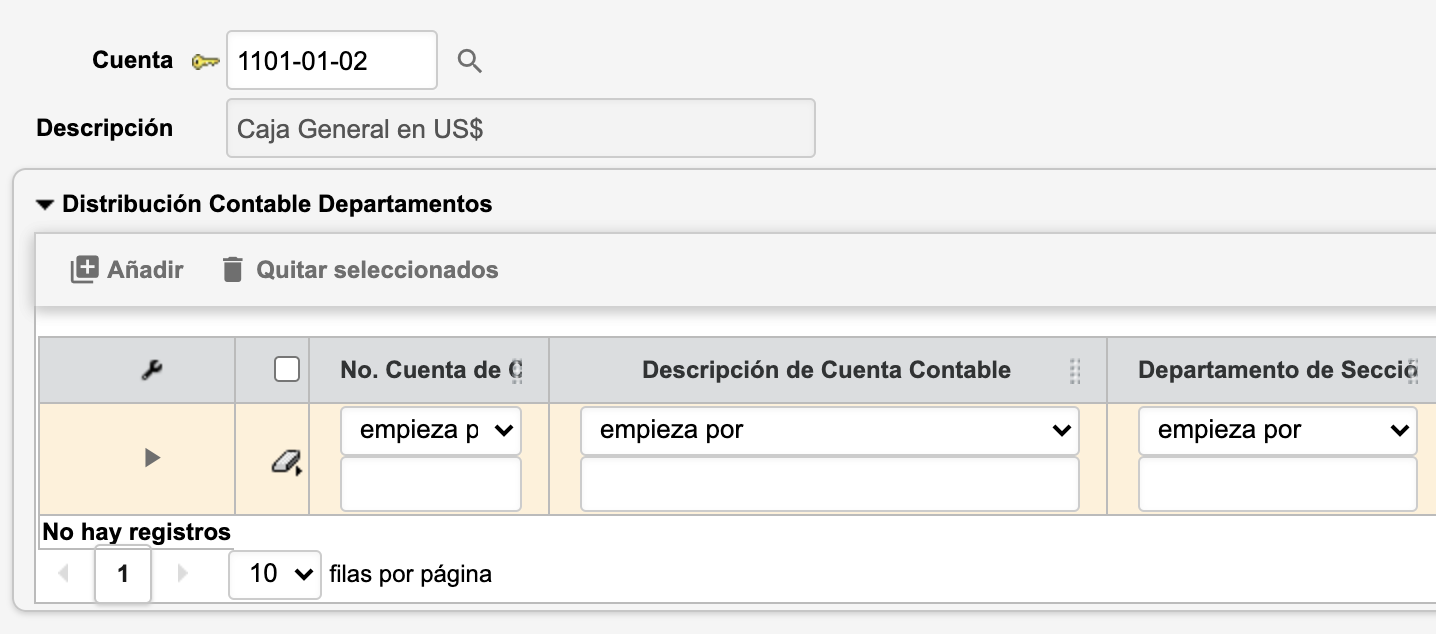Click the Cuenta input field
This screenshot has height=634, width=1436.
(x=331, y=61)
